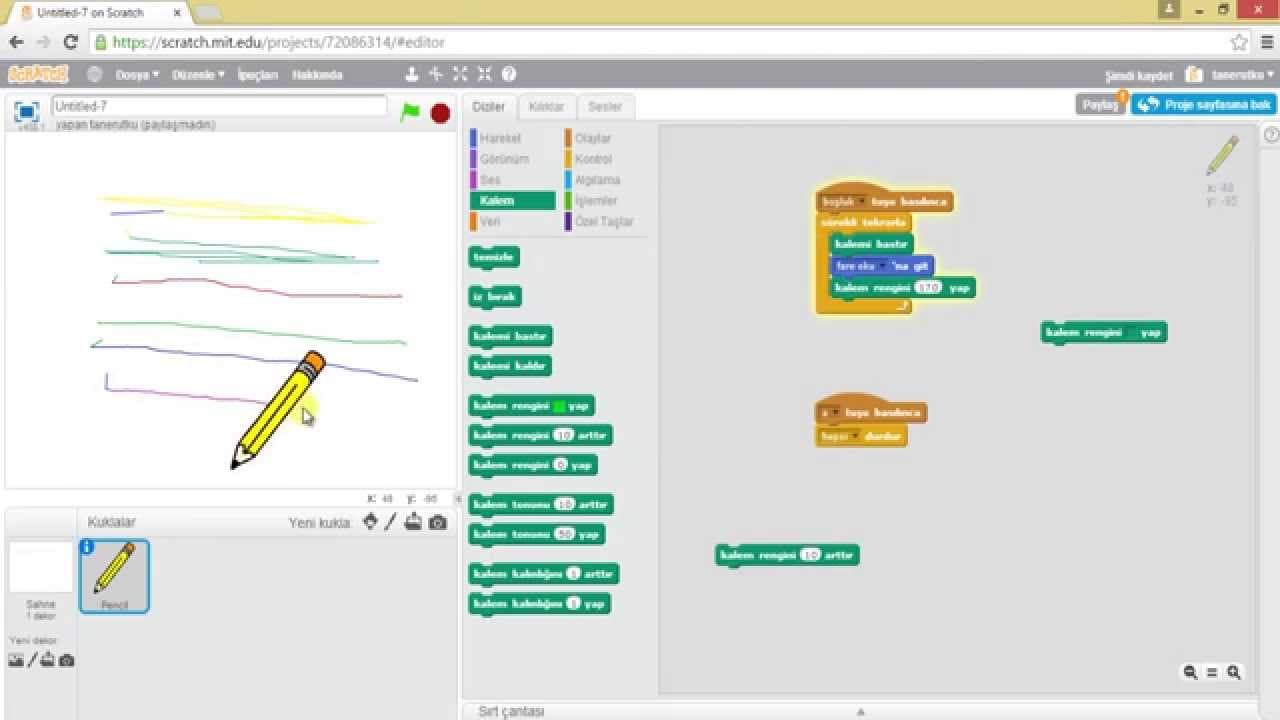Open İpuçları in the menu bar
Viewport: 1280px width, 720px height.
point(257,75)
